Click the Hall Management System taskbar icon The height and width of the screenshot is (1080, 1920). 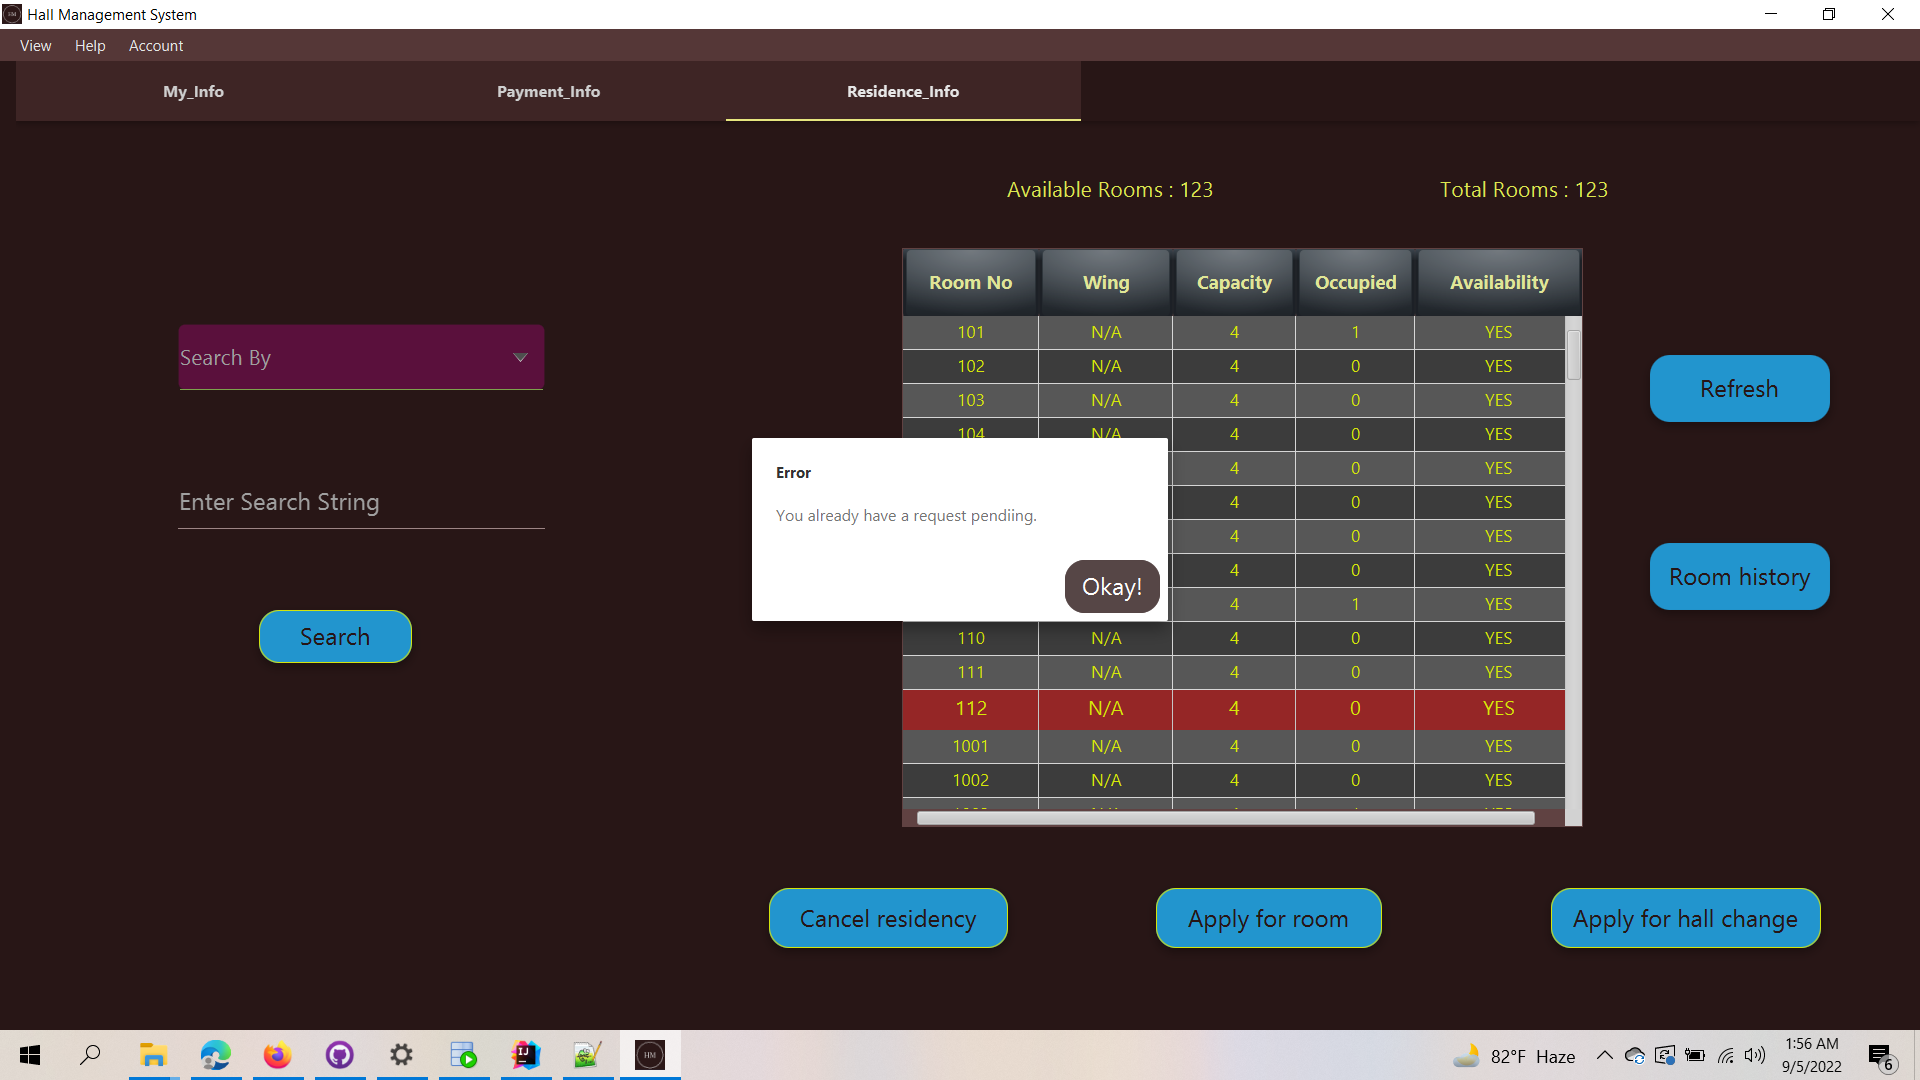(x=649, y=1055)
